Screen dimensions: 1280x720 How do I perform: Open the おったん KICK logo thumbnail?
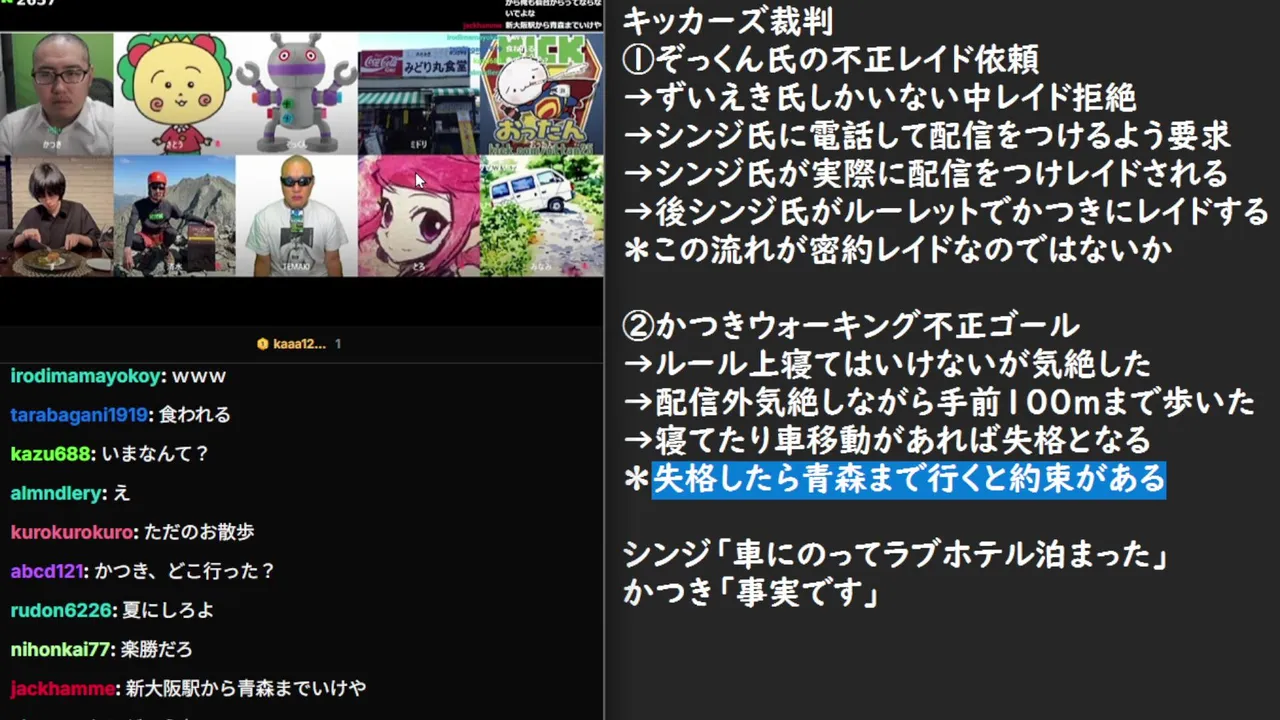tap(542, 93)
